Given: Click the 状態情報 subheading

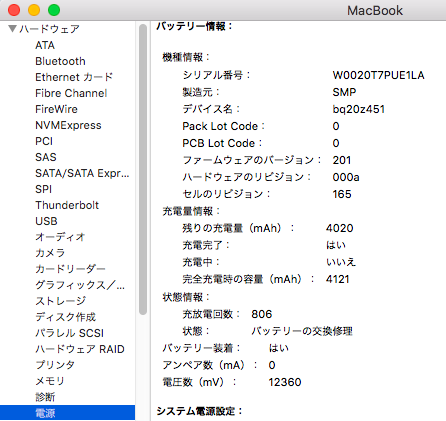Looking at the screenshot, I should 186,297.
